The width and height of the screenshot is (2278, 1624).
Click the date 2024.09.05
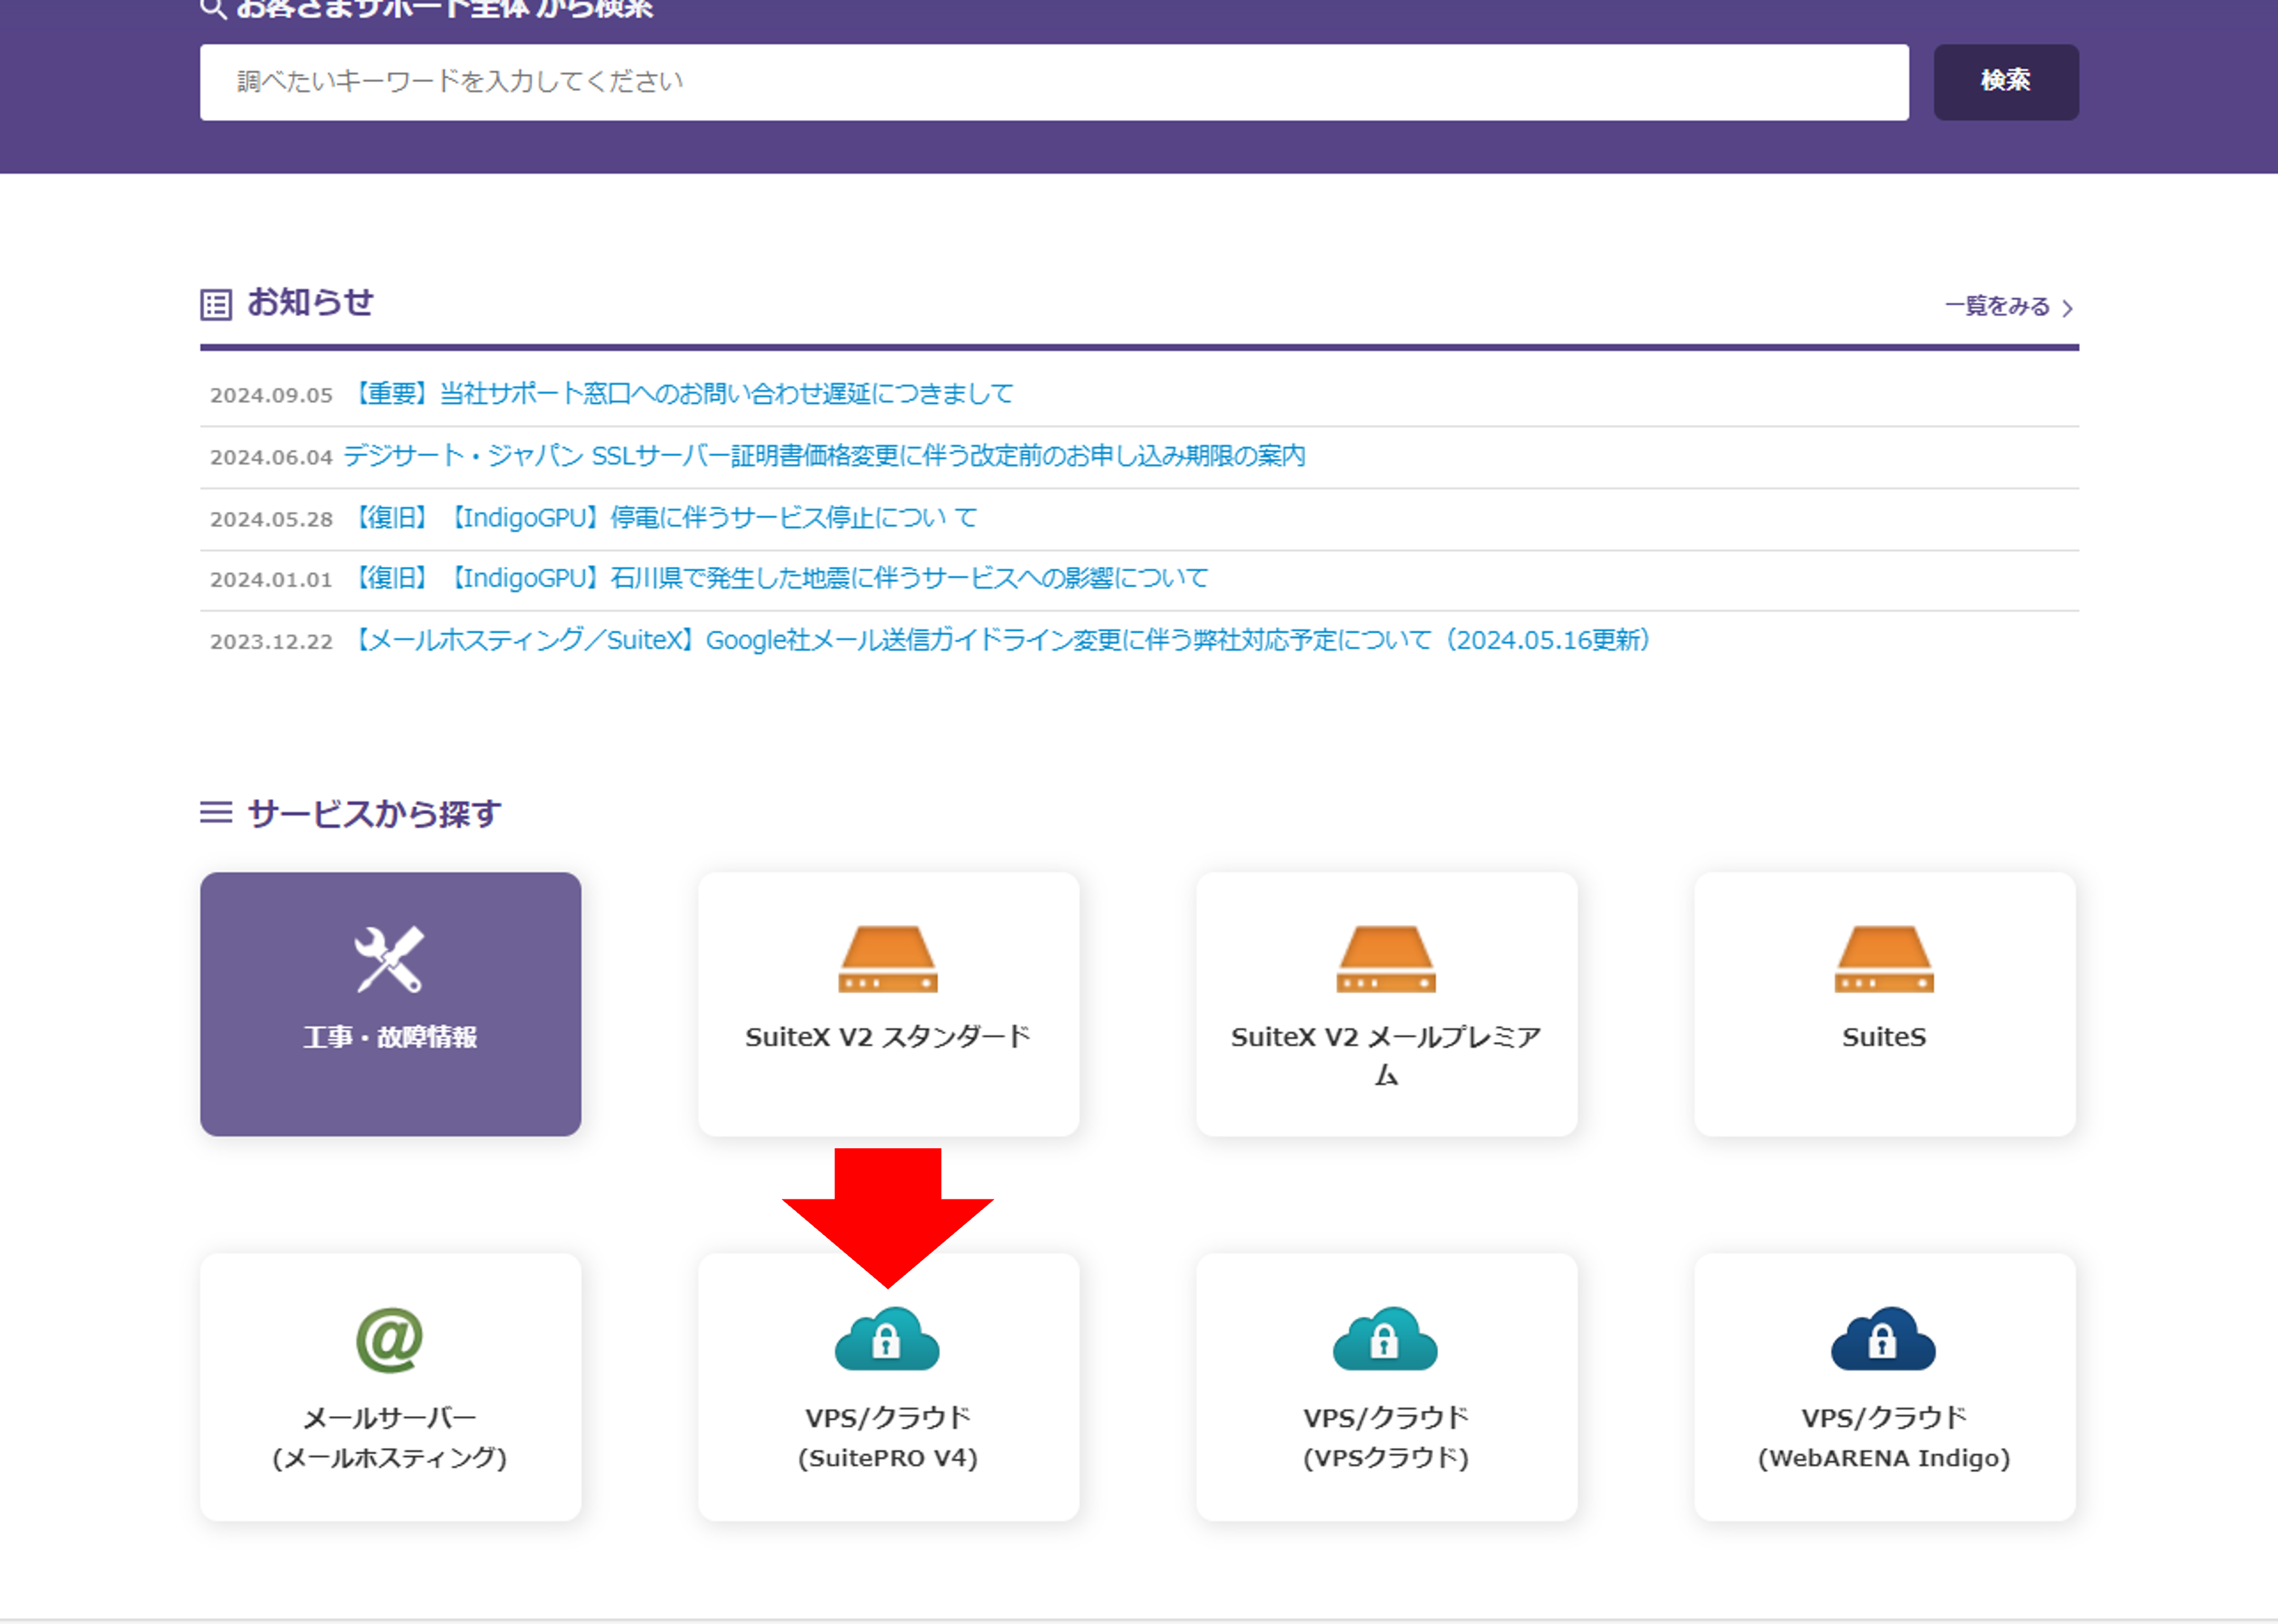(271, 396)
